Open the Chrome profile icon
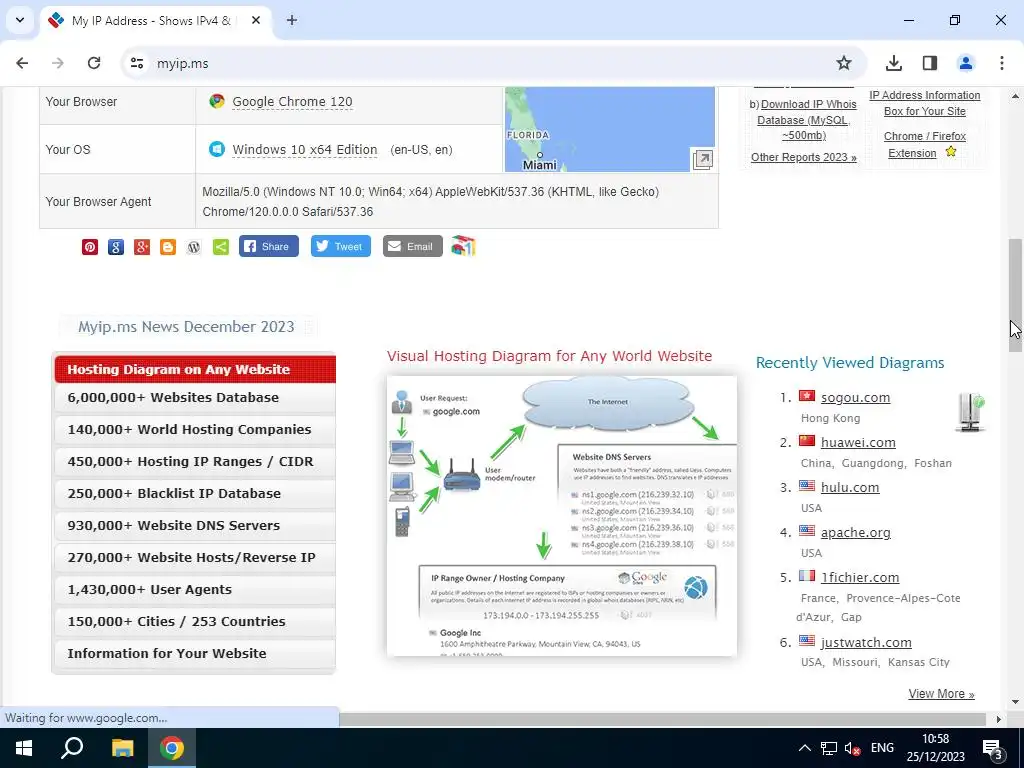Screen dimensions: 1024x768 pos(966,63)
